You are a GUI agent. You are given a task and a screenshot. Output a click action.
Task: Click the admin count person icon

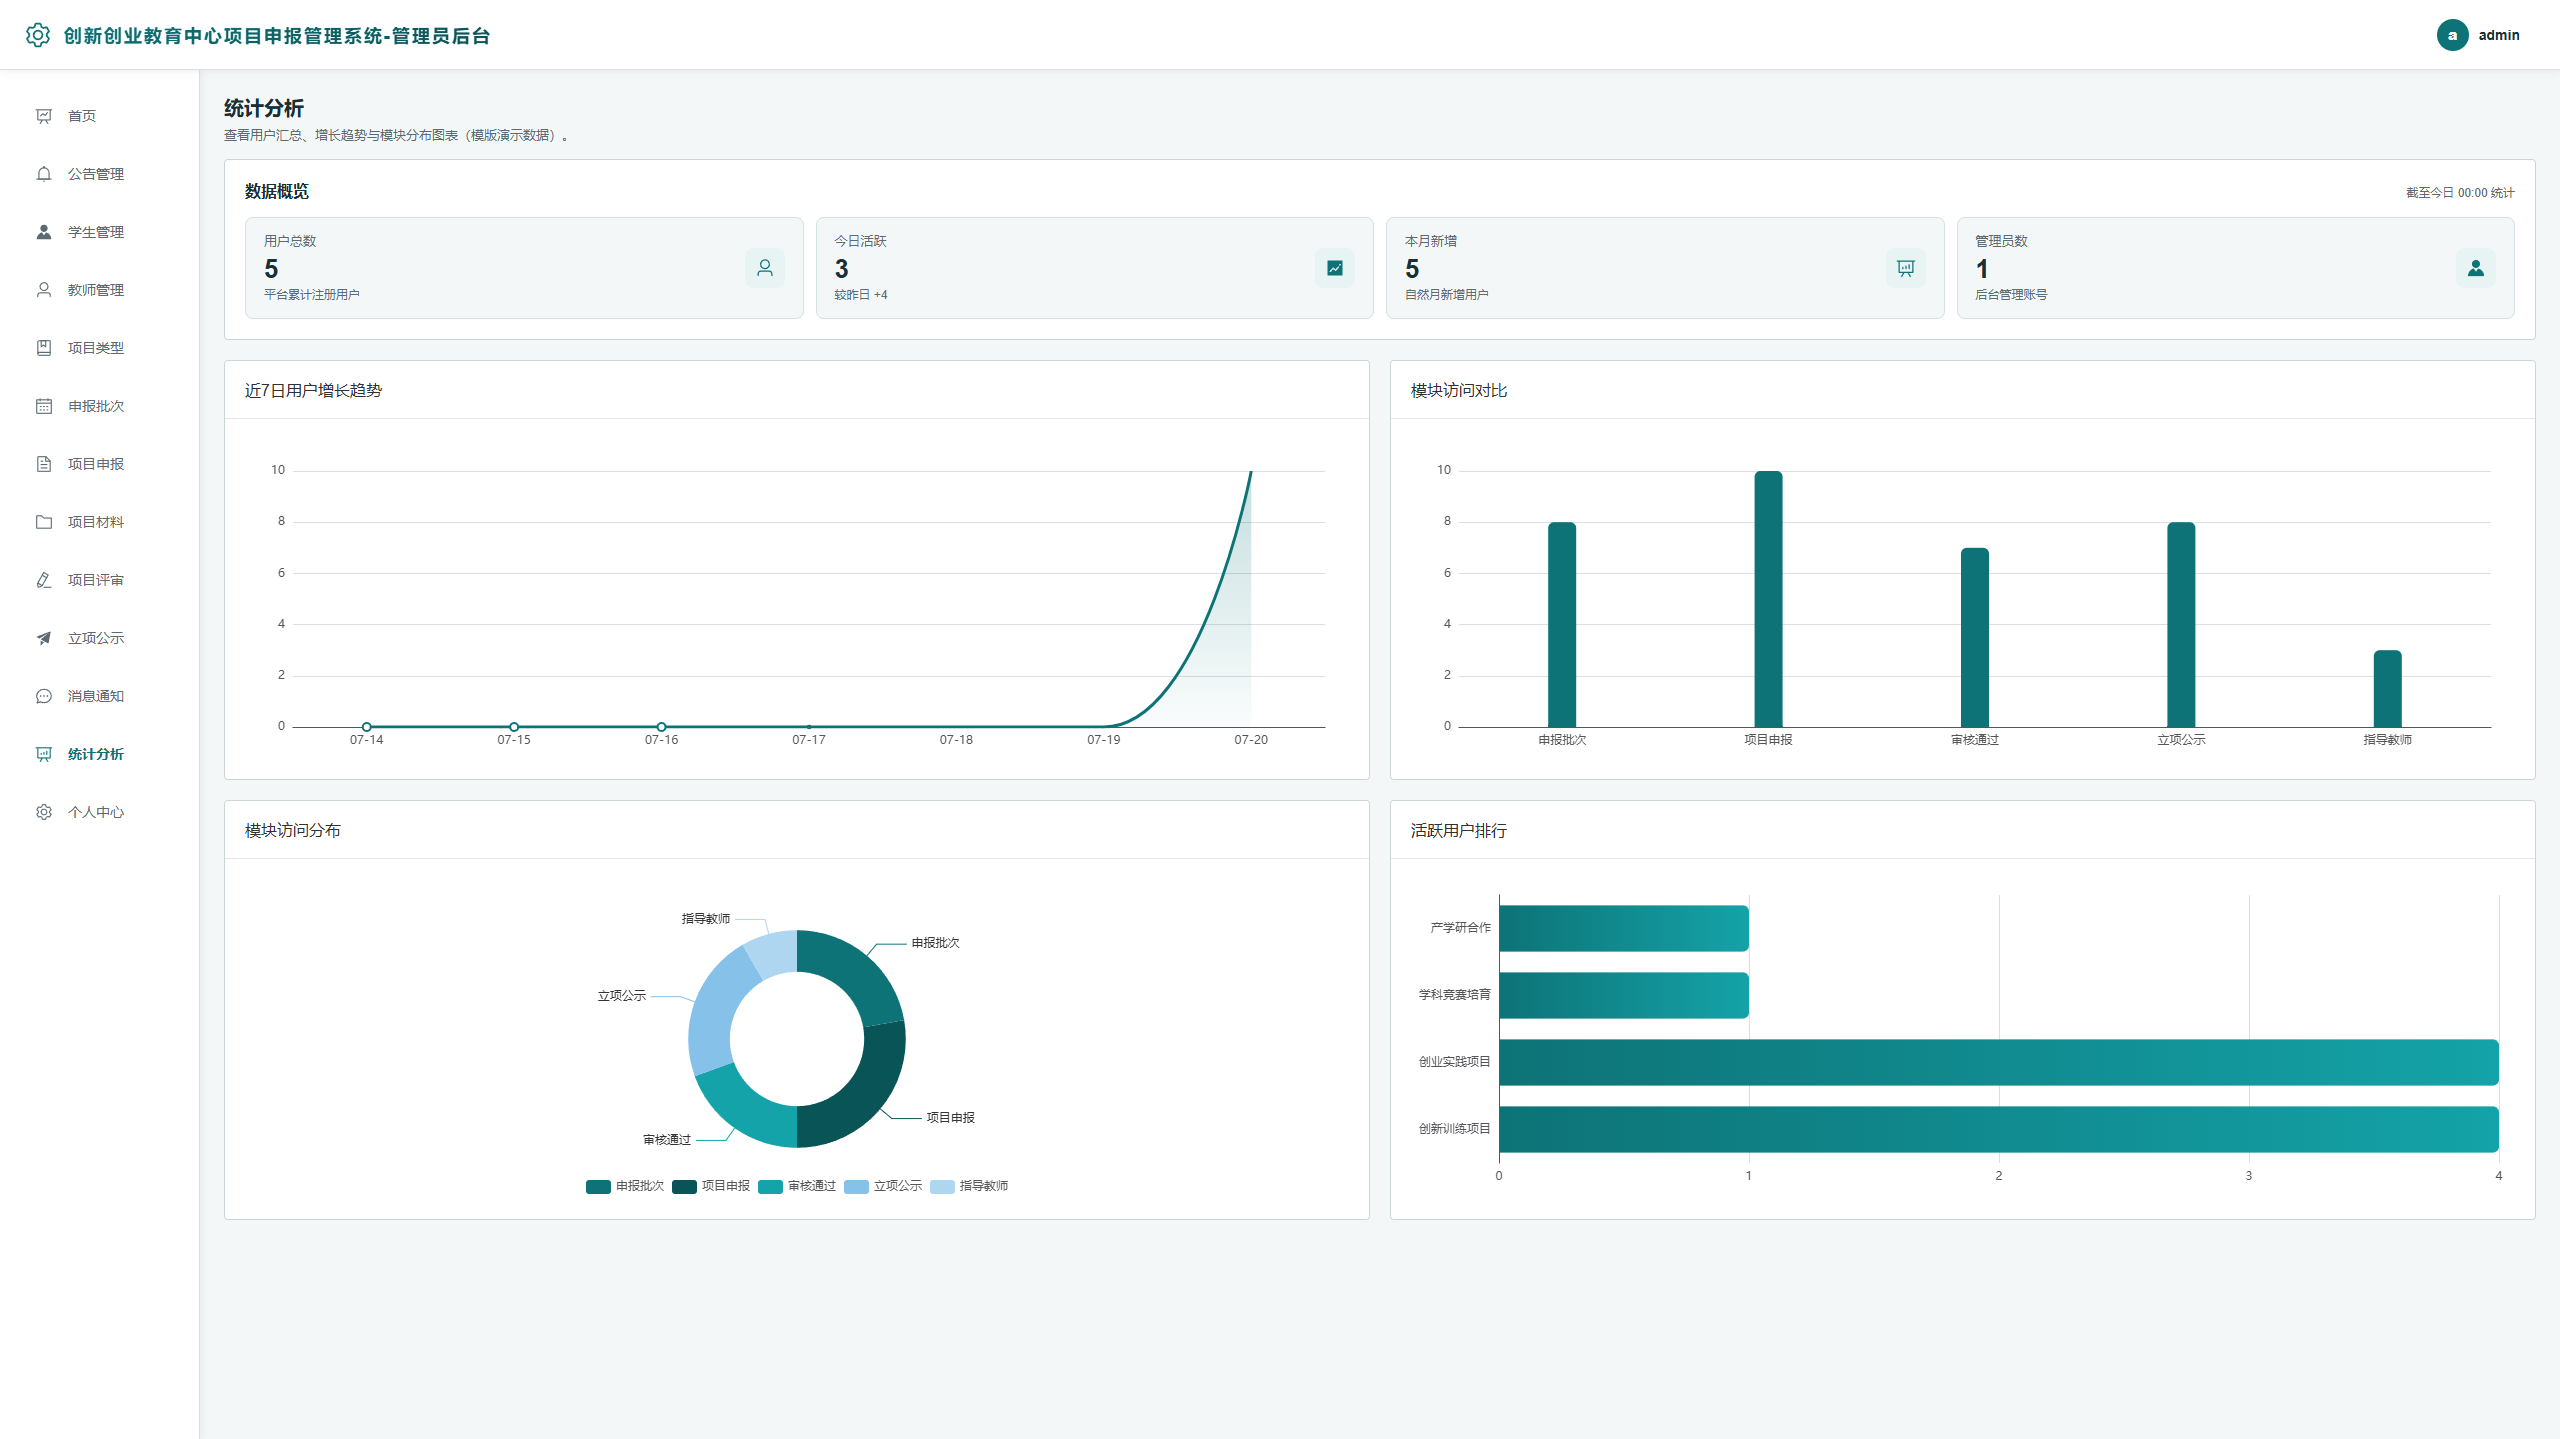2476,268
